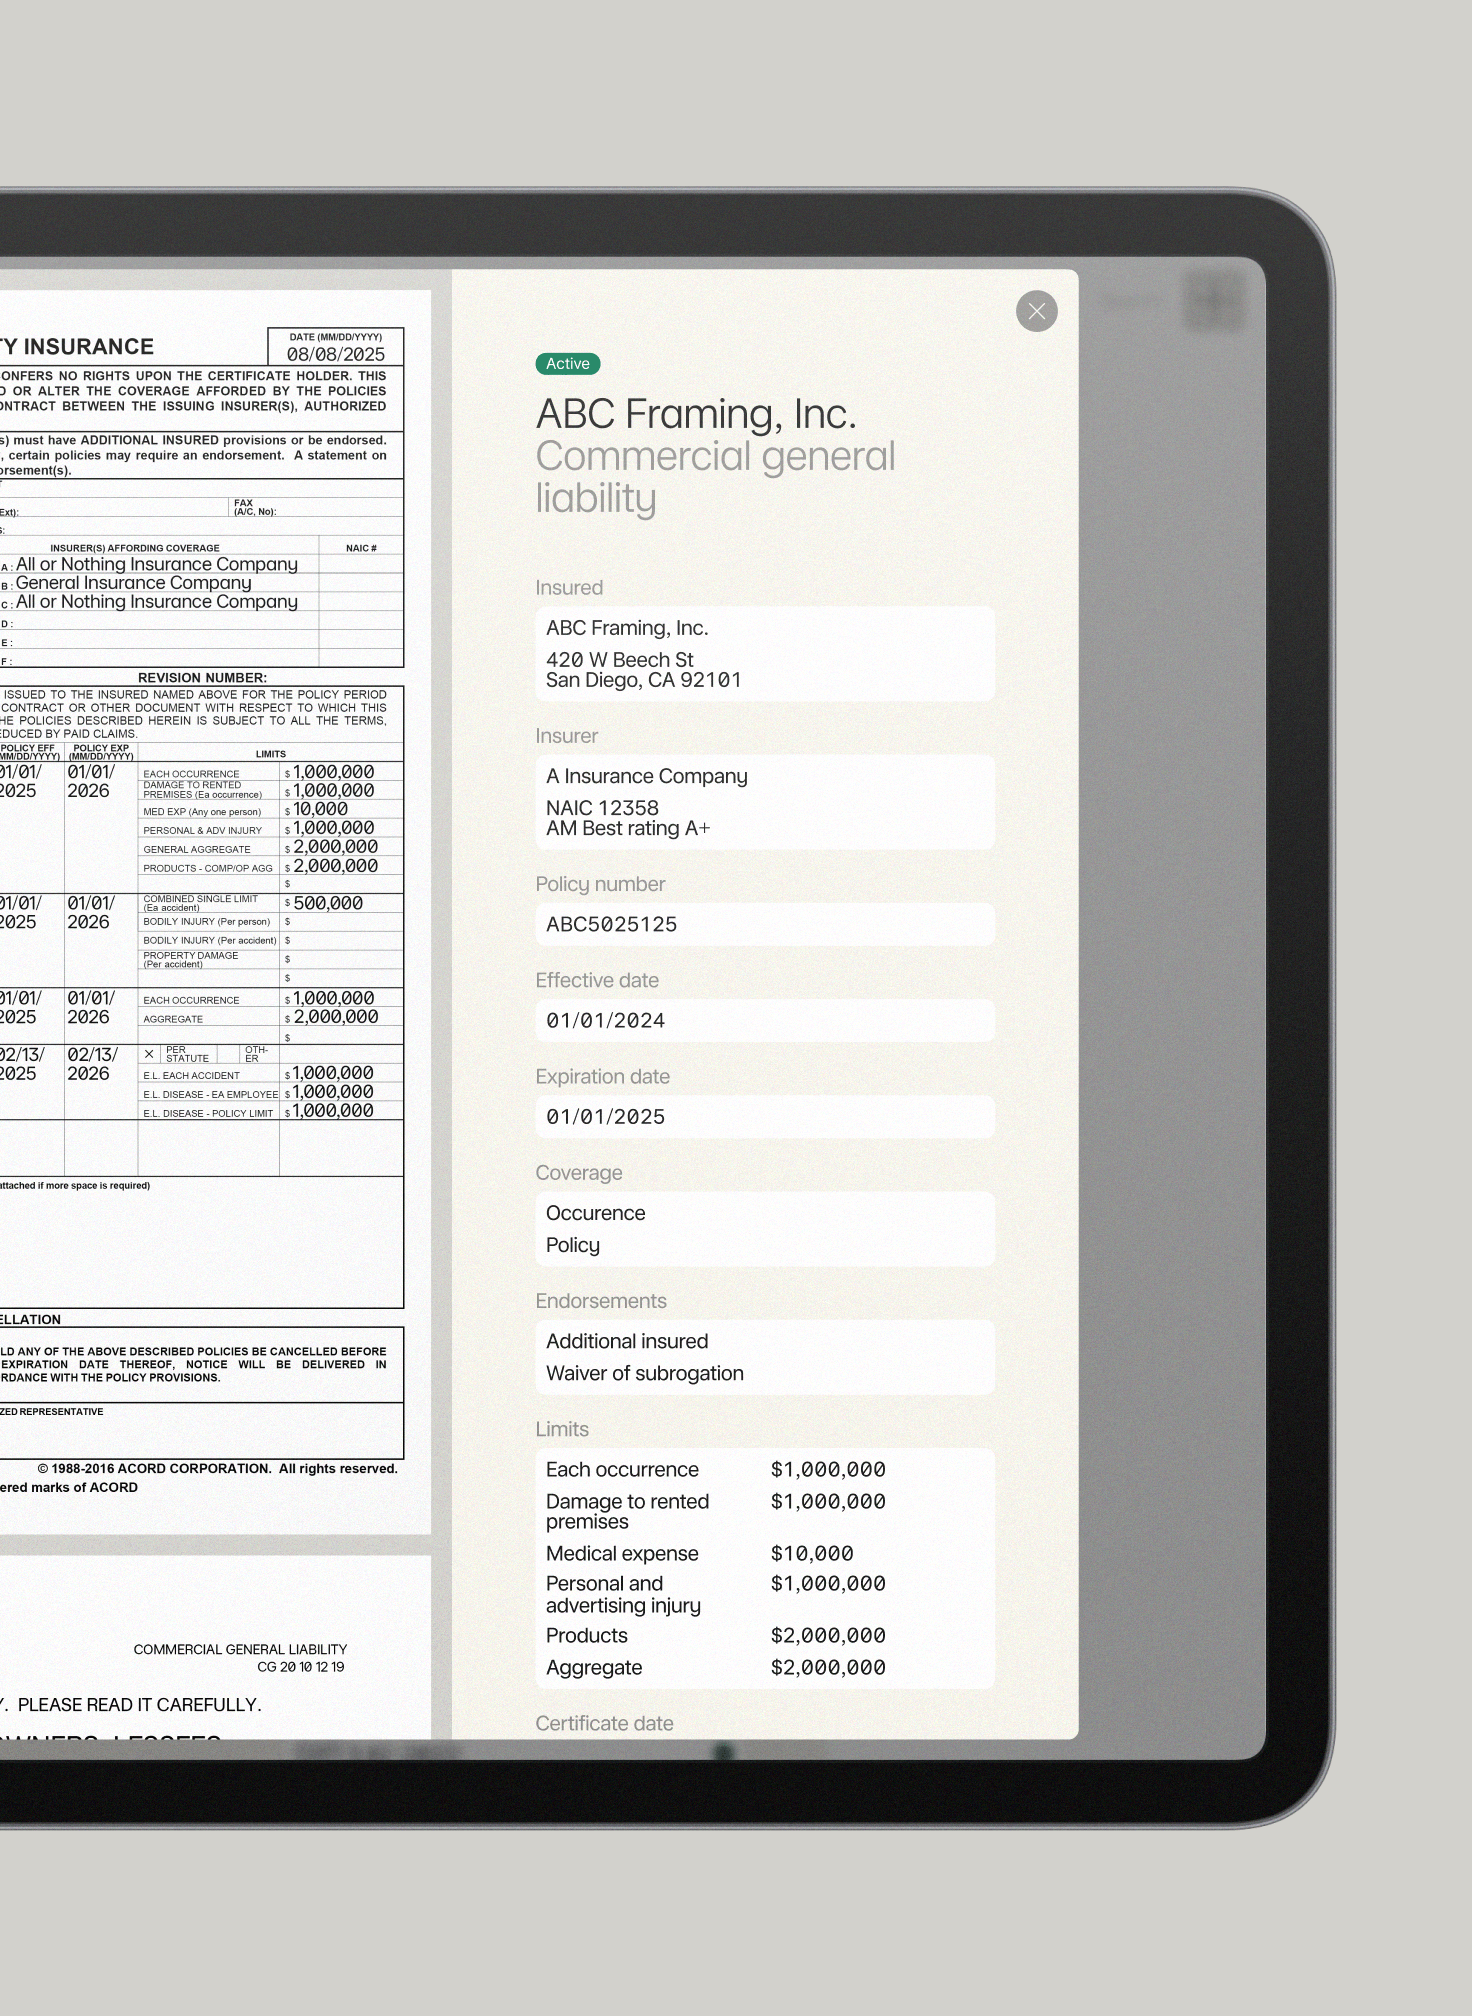Click the green Active status badge

point(567,364)
